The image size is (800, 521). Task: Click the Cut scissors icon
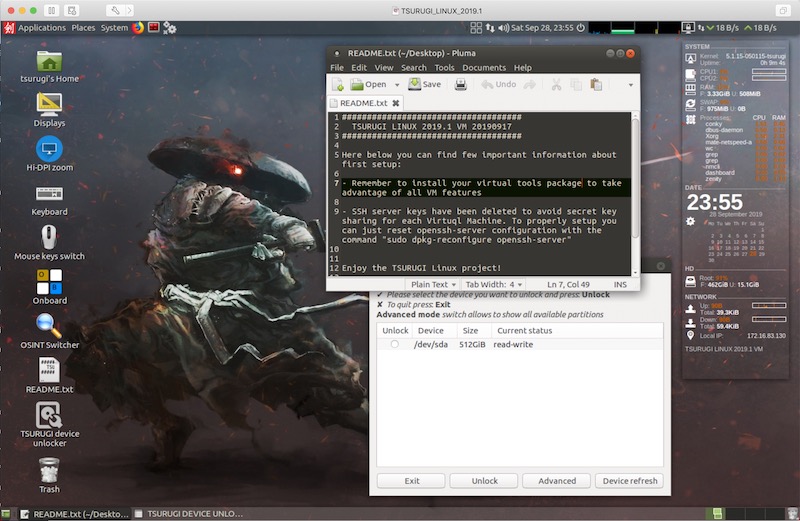557,85
